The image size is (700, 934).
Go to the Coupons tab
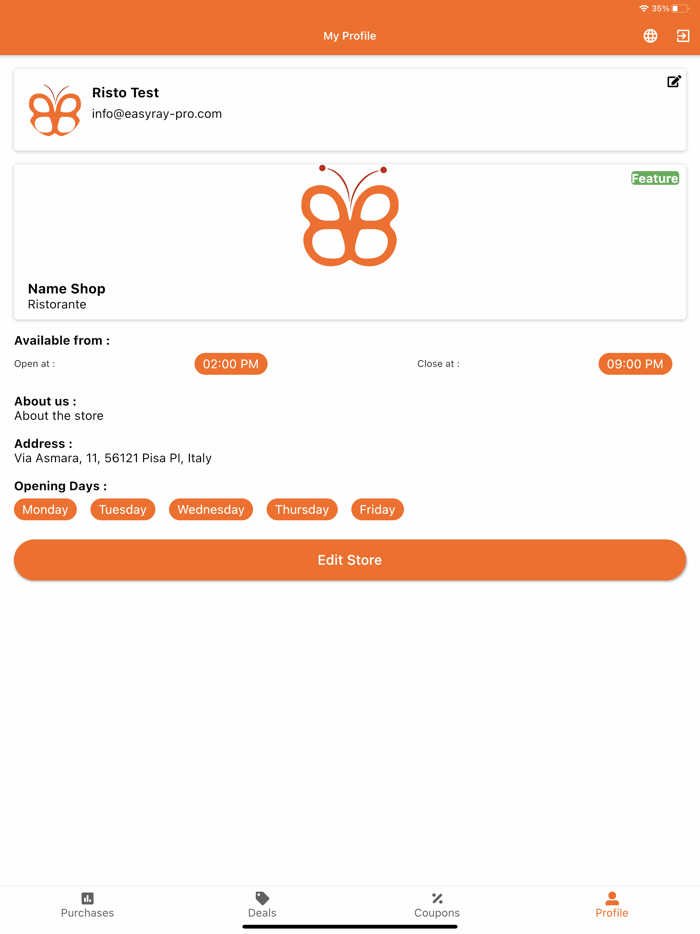437,905
